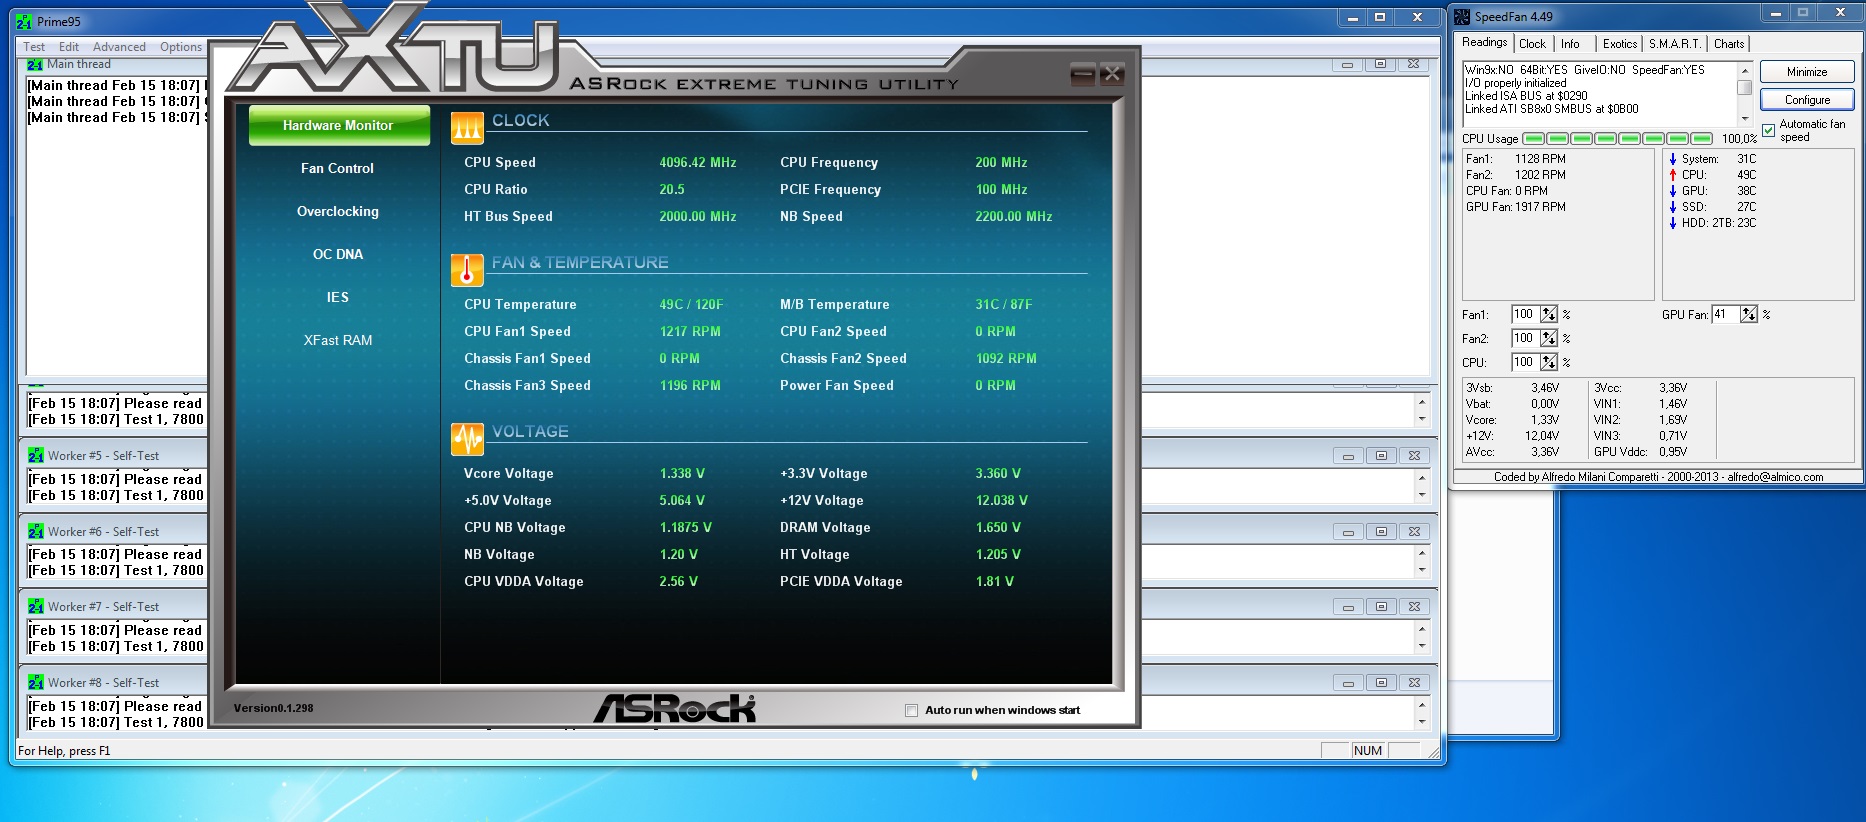Click the CPU temperature up-arrow icon in SpeedFan

coord(1673,175)
